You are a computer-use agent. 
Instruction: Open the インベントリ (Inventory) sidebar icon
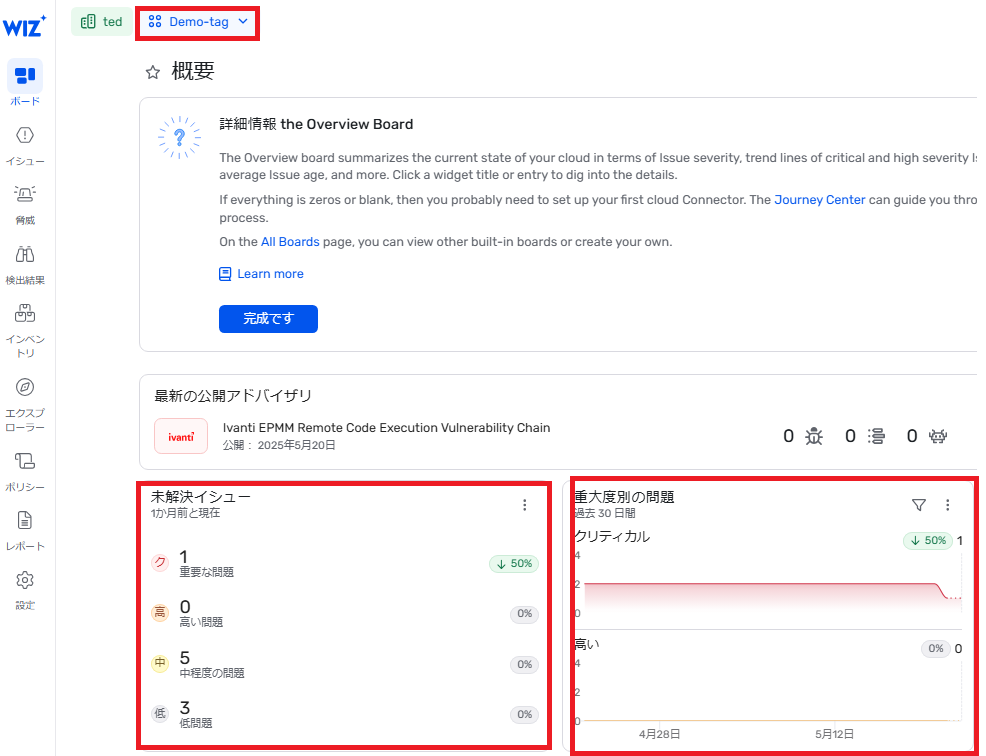point(25,315)
